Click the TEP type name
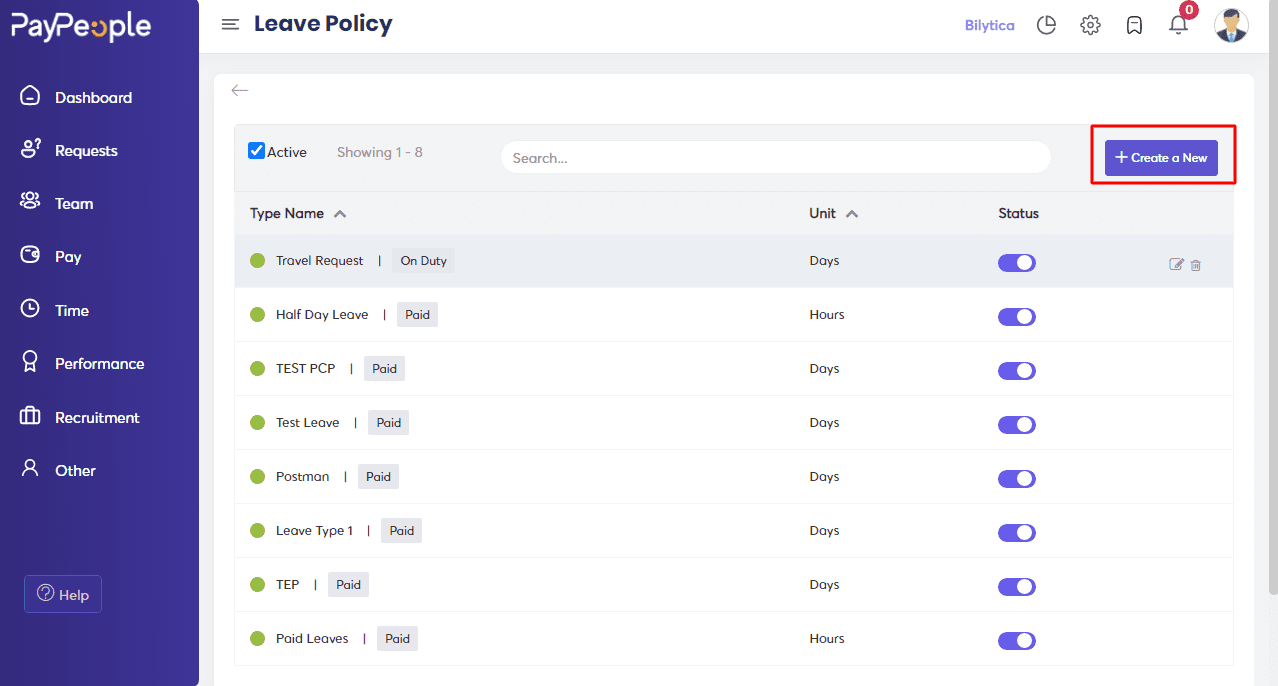This screenshot has height=686, width=1278. [287, 585]
